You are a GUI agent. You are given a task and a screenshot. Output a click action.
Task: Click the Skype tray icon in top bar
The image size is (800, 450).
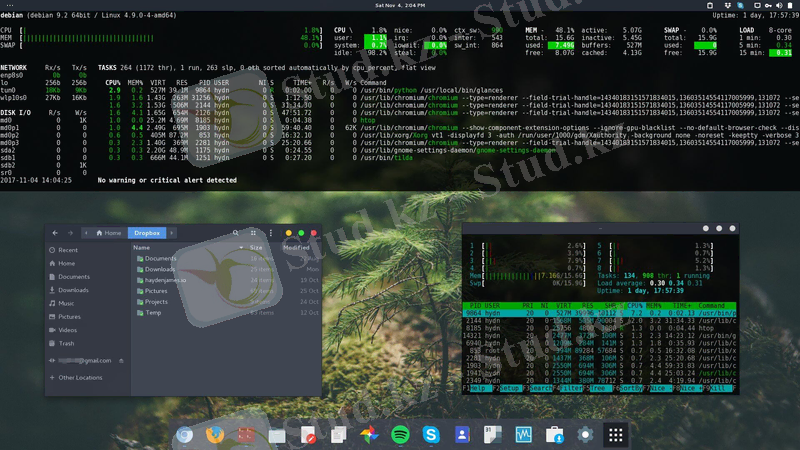[x=740, y=5]
